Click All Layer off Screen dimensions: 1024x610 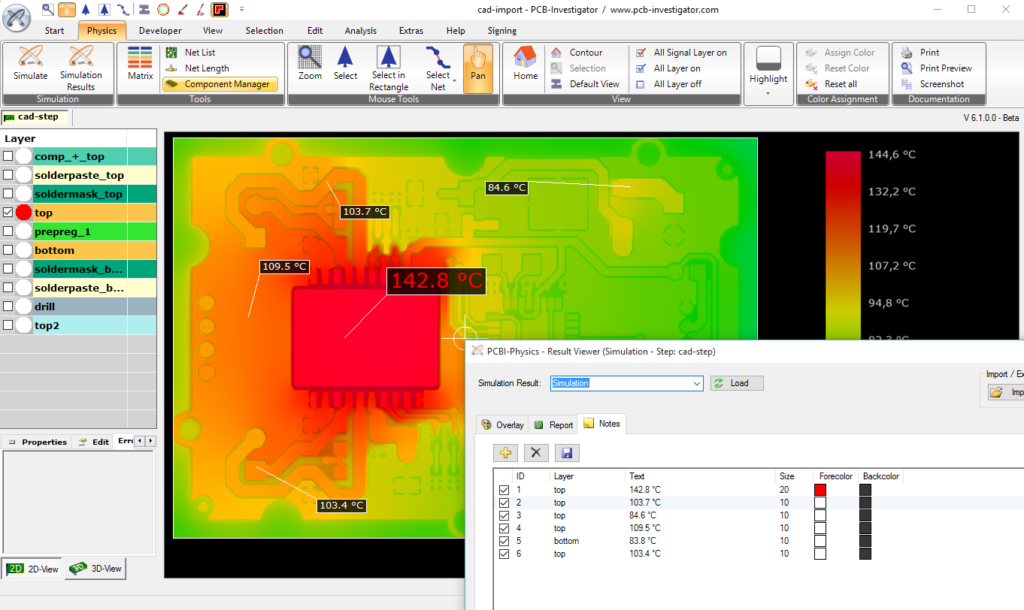(669, 84)
